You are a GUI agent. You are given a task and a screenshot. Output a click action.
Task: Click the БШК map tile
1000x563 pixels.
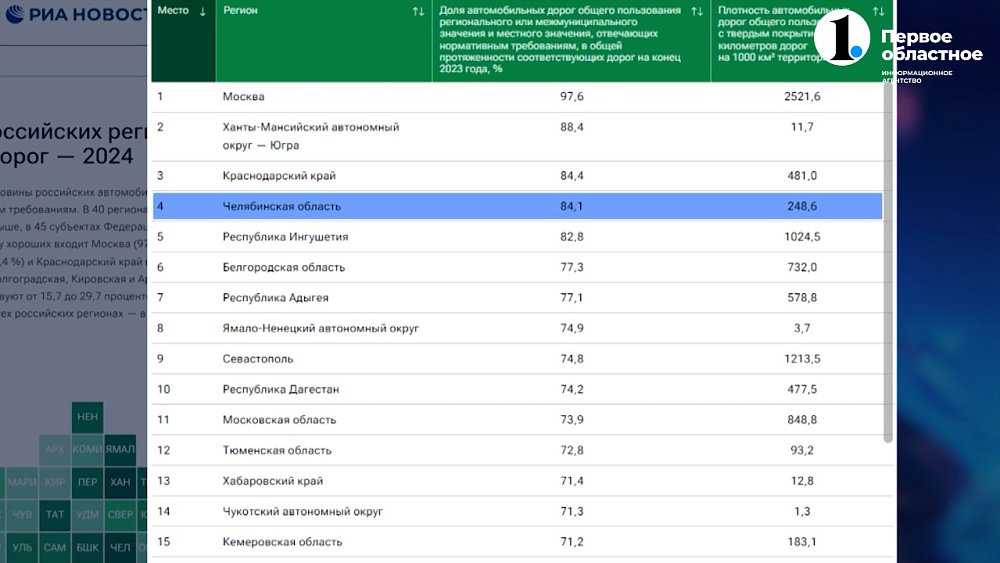(x=88, y=547)
